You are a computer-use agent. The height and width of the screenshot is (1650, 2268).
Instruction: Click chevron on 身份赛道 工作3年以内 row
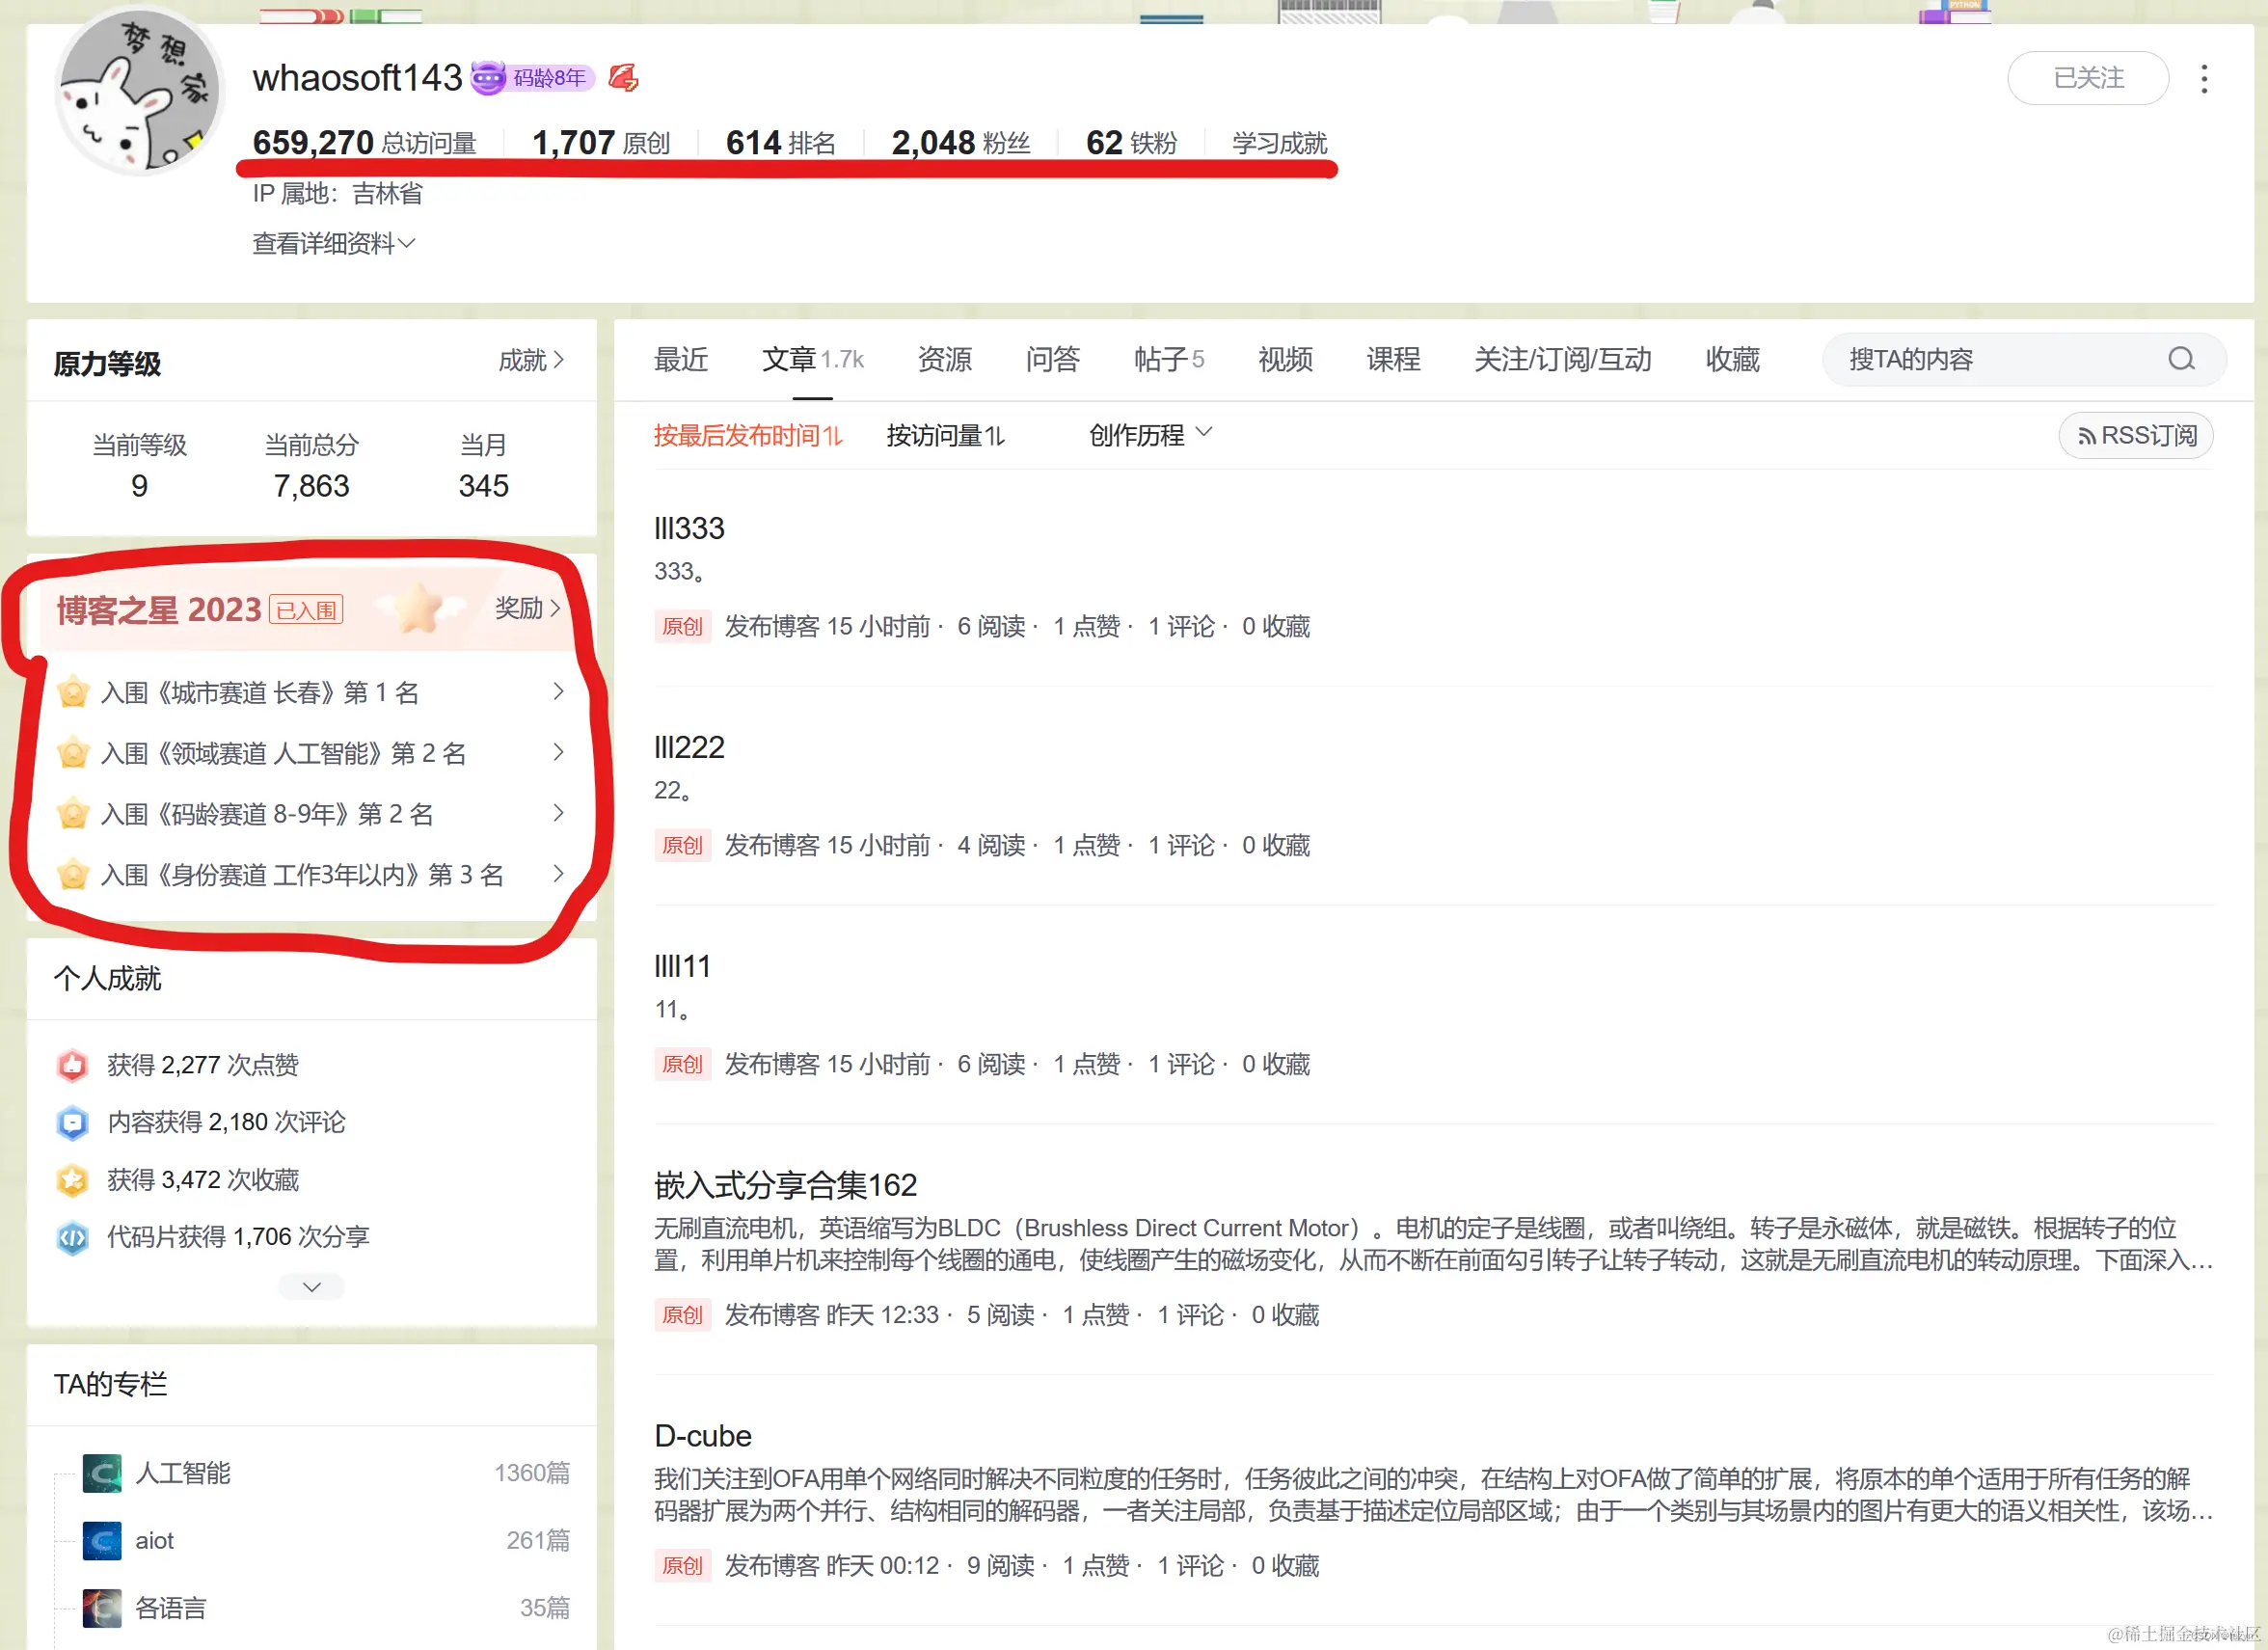tap(558, 874)
